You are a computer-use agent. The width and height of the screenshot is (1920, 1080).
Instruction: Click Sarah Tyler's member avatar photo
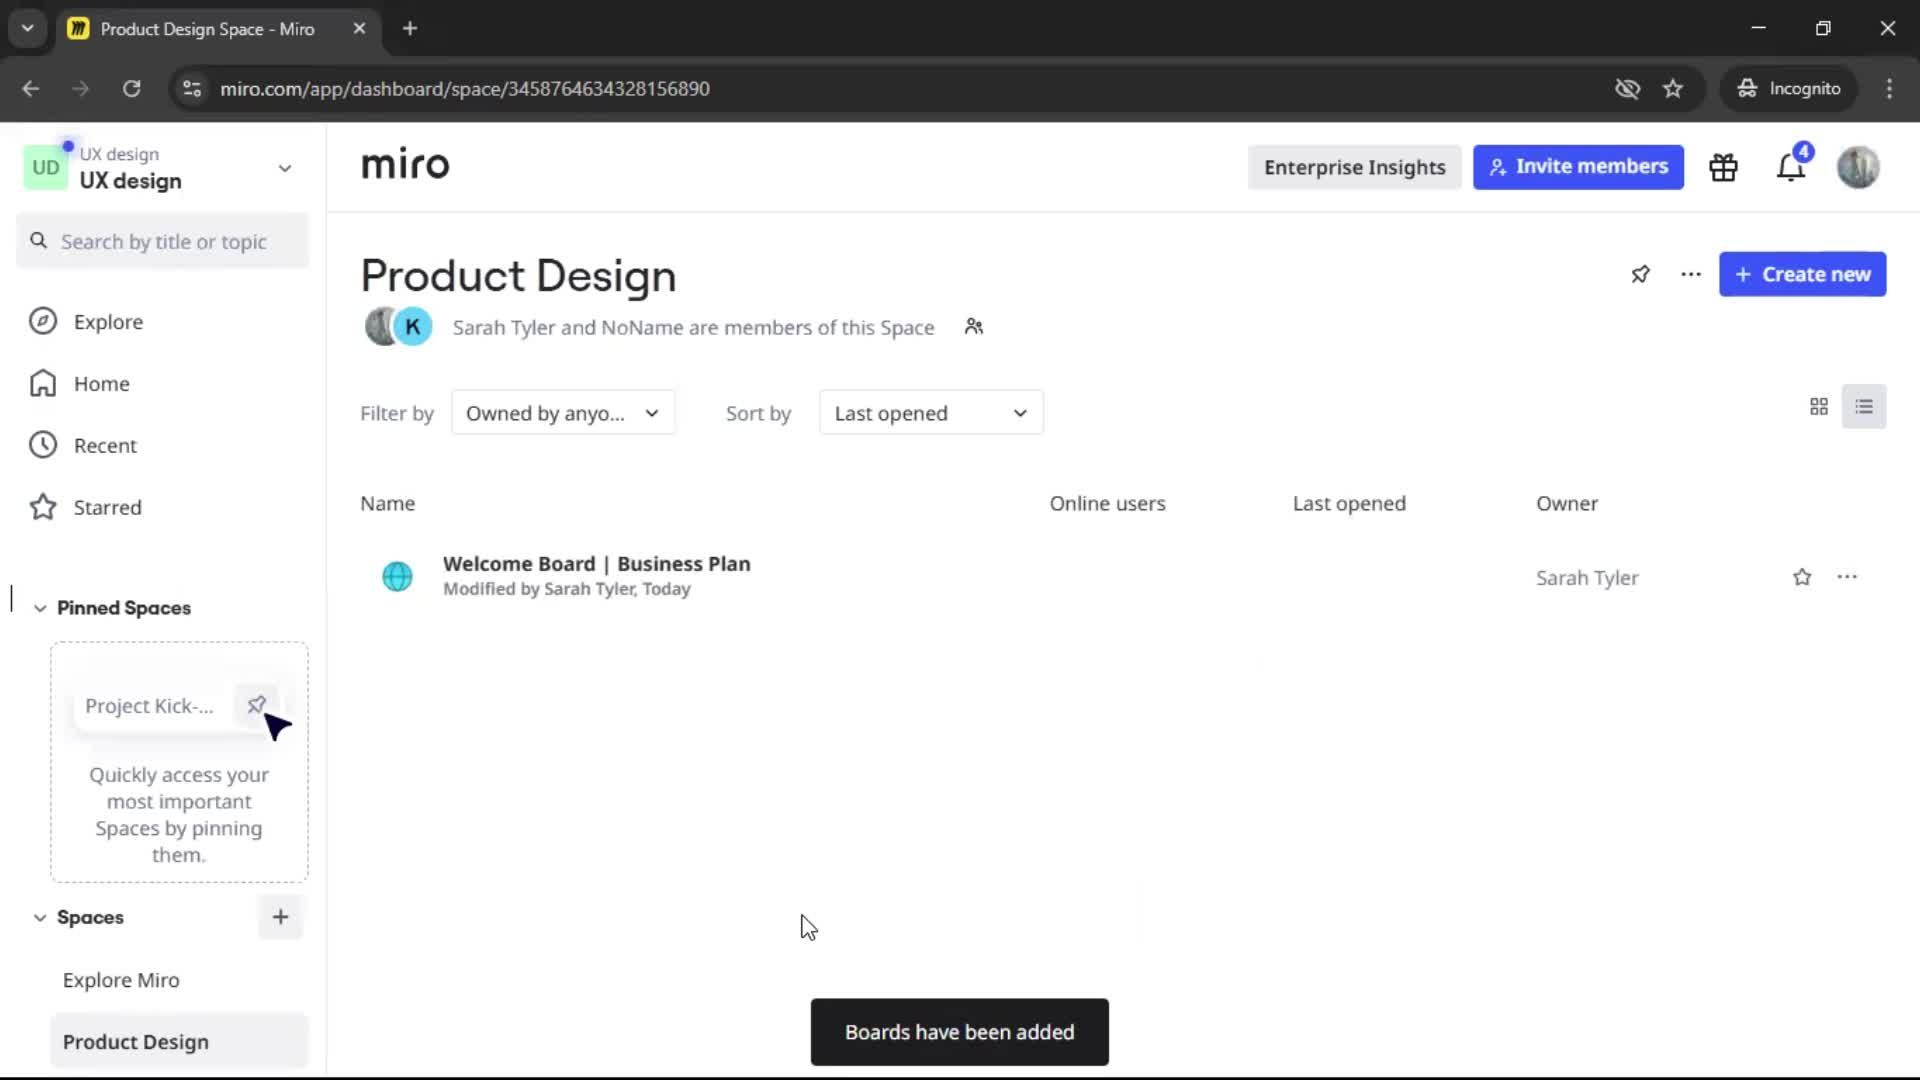click(x=379, y=327)
